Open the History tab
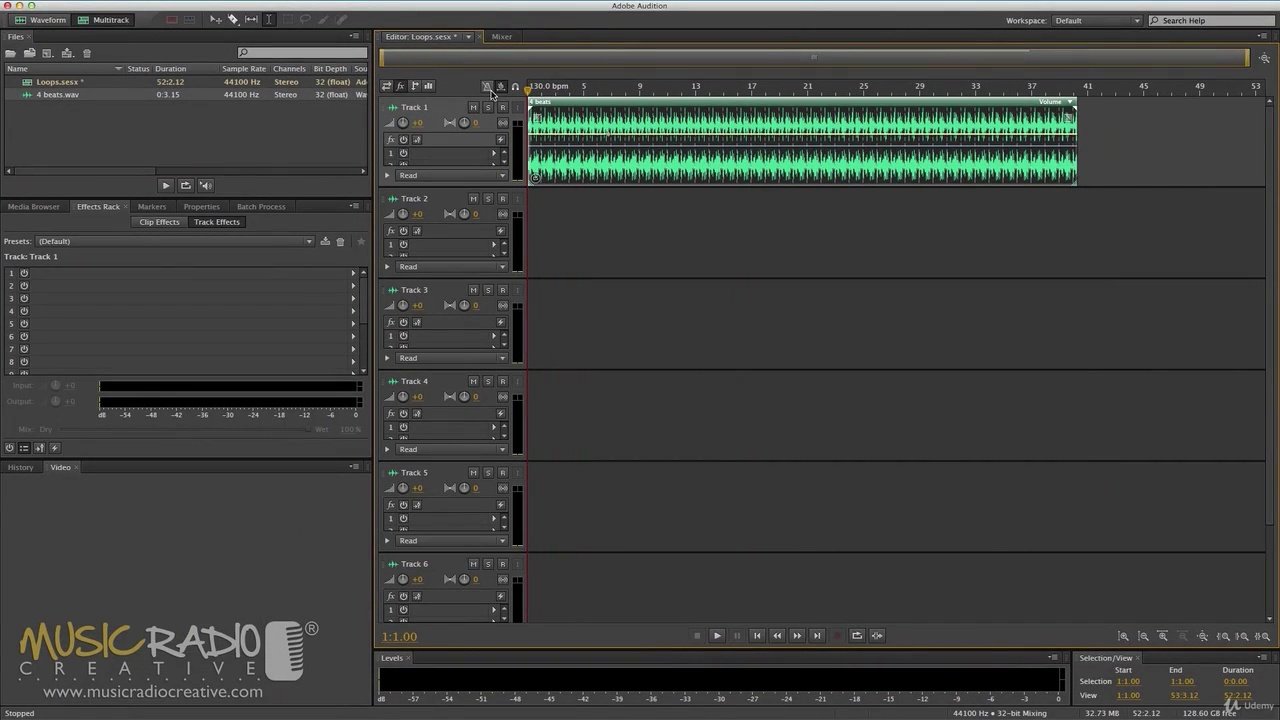The height and width of the screenshot is (720, 1280). pyautogui.click(x=21, y=467)
